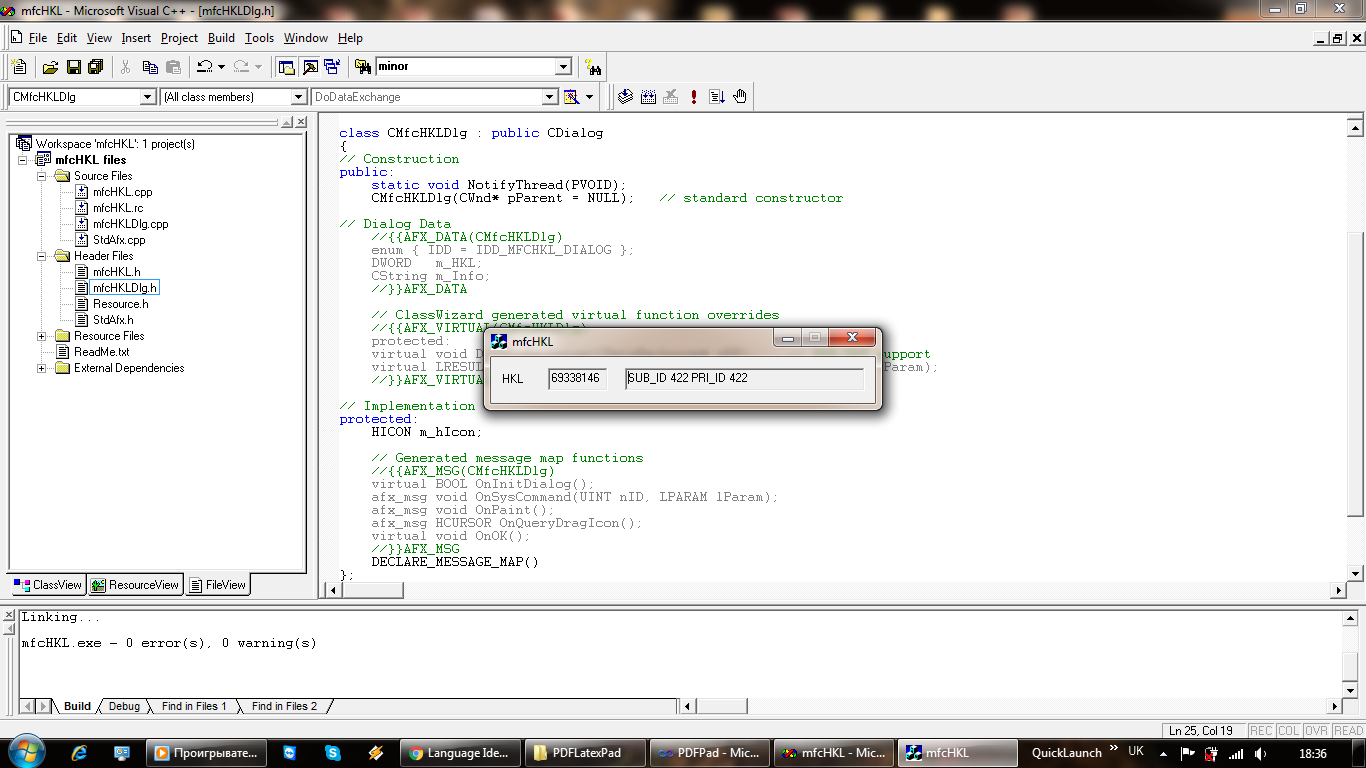Toggle the Output window toolbar button
The width and height of the screenshot is (1366, 768).
[x=310, y=67]
